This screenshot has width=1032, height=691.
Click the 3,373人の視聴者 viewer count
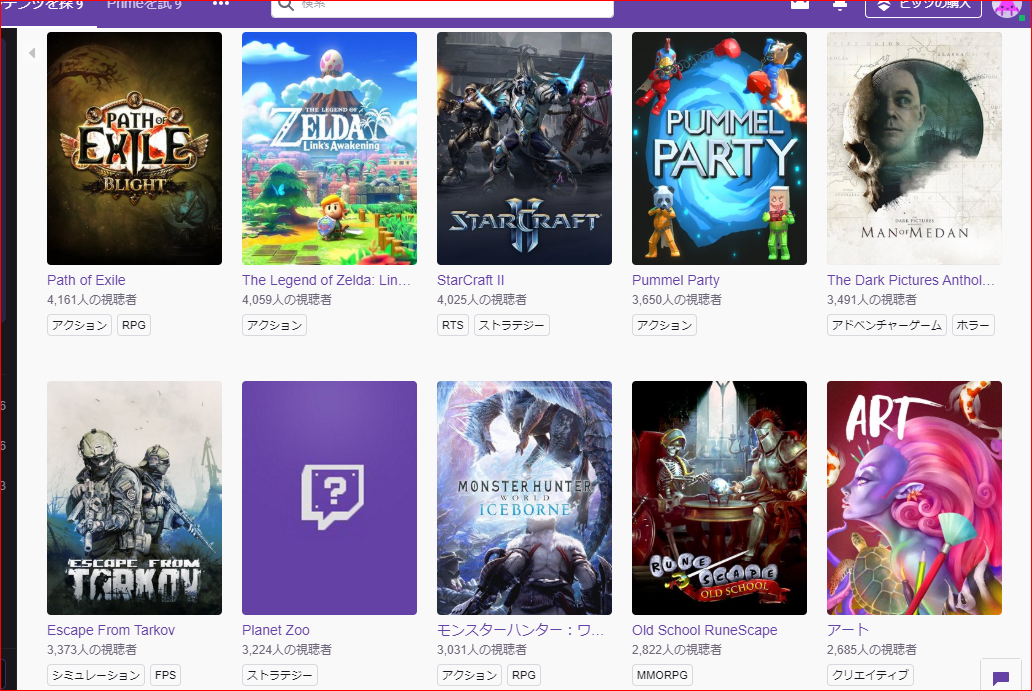[x=92, y=650]
